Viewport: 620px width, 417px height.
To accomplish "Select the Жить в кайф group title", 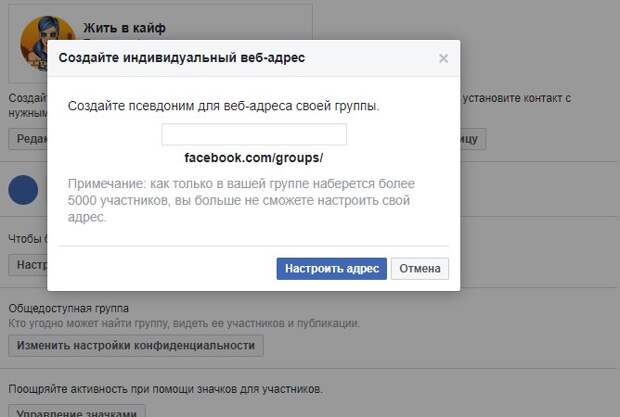I will (124, 28).
